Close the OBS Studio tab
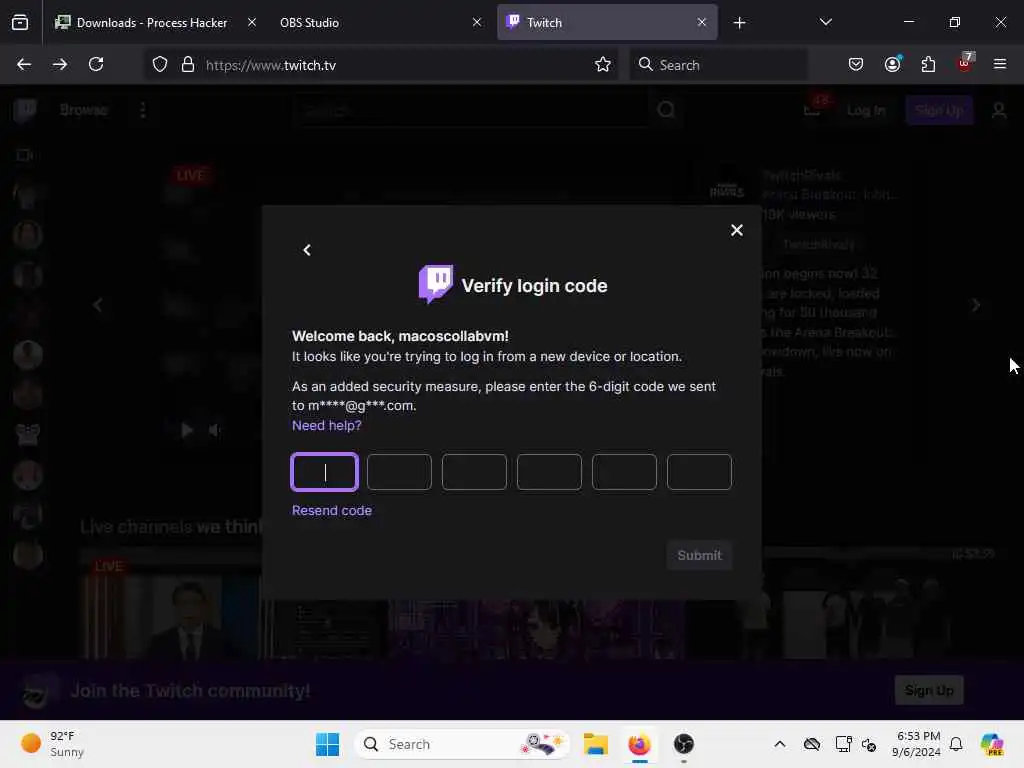 click(x=477, y=22)
